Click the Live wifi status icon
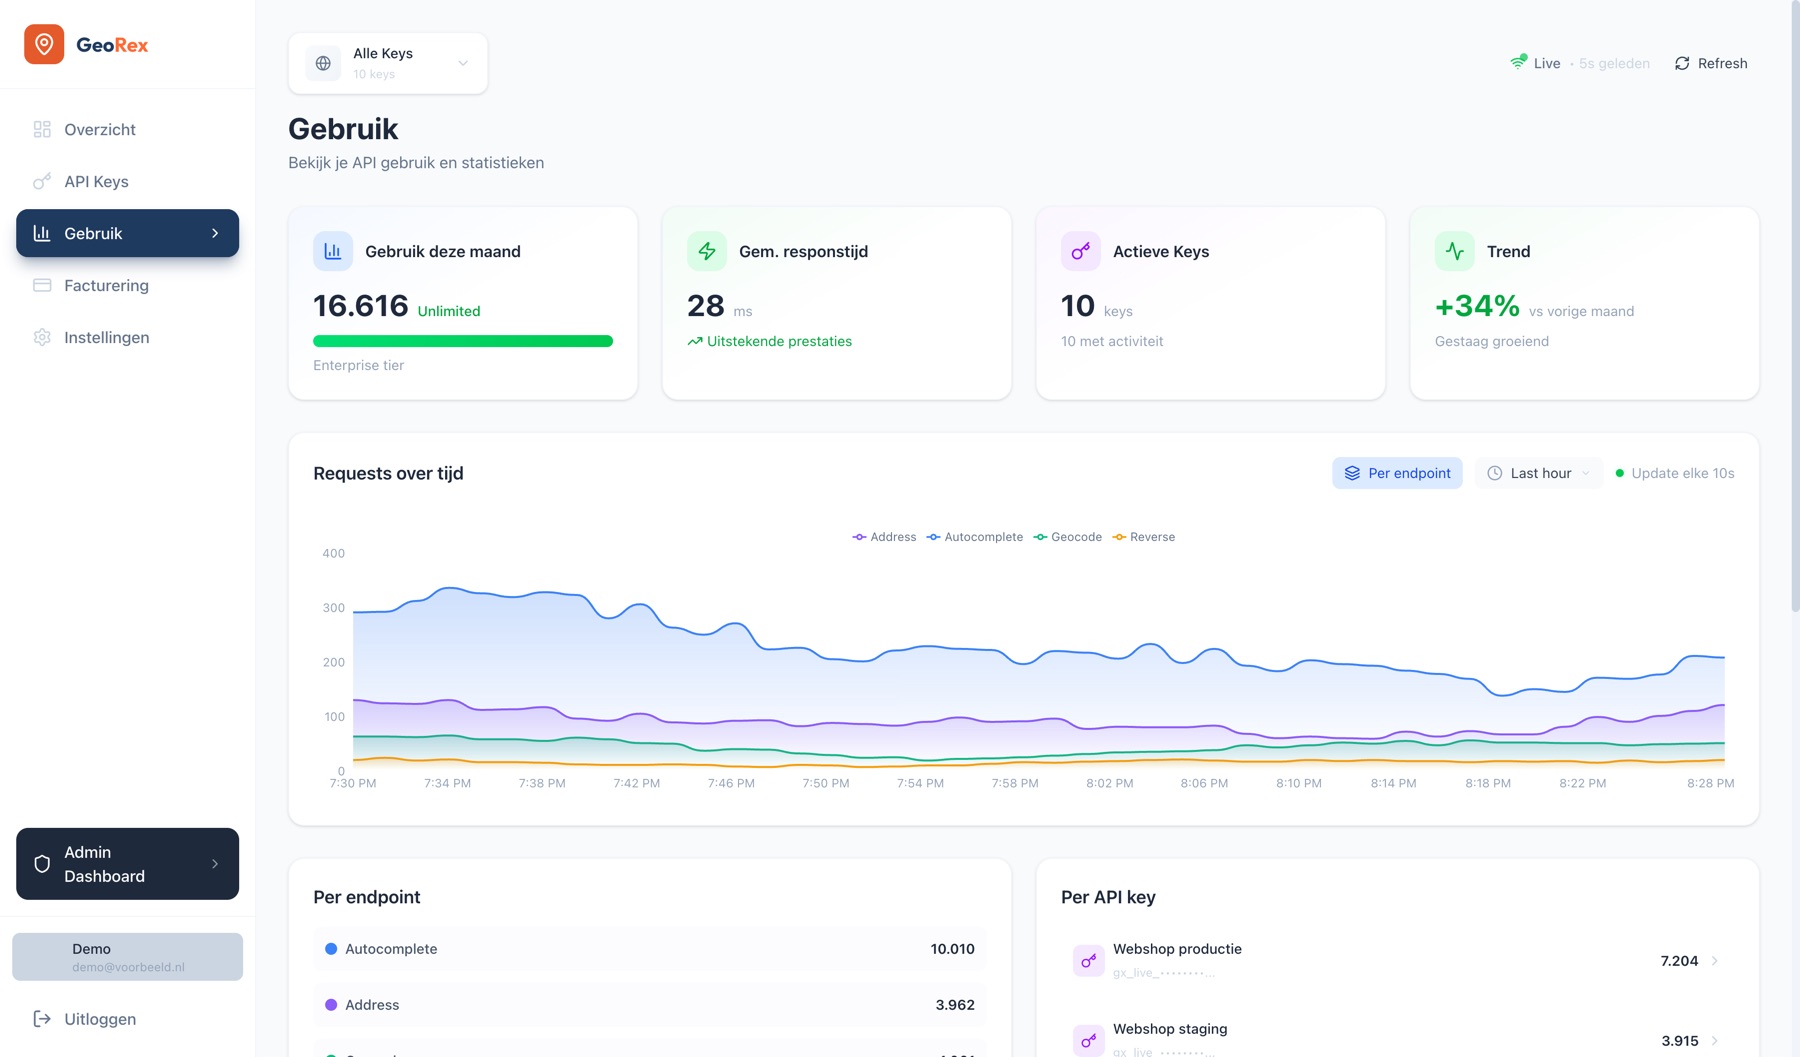Viewport: 1800px width, 1057px height. (x=1518, y=62)
